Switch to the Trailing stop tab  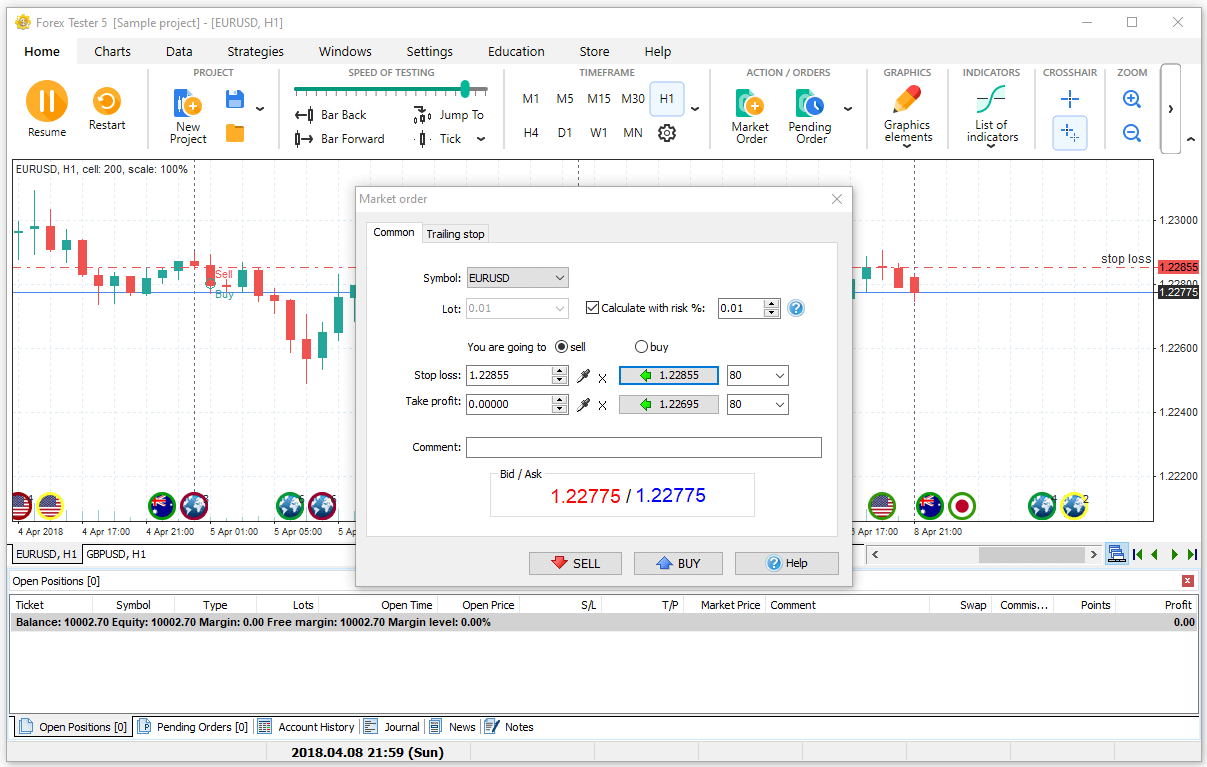(x=455, y=234)
